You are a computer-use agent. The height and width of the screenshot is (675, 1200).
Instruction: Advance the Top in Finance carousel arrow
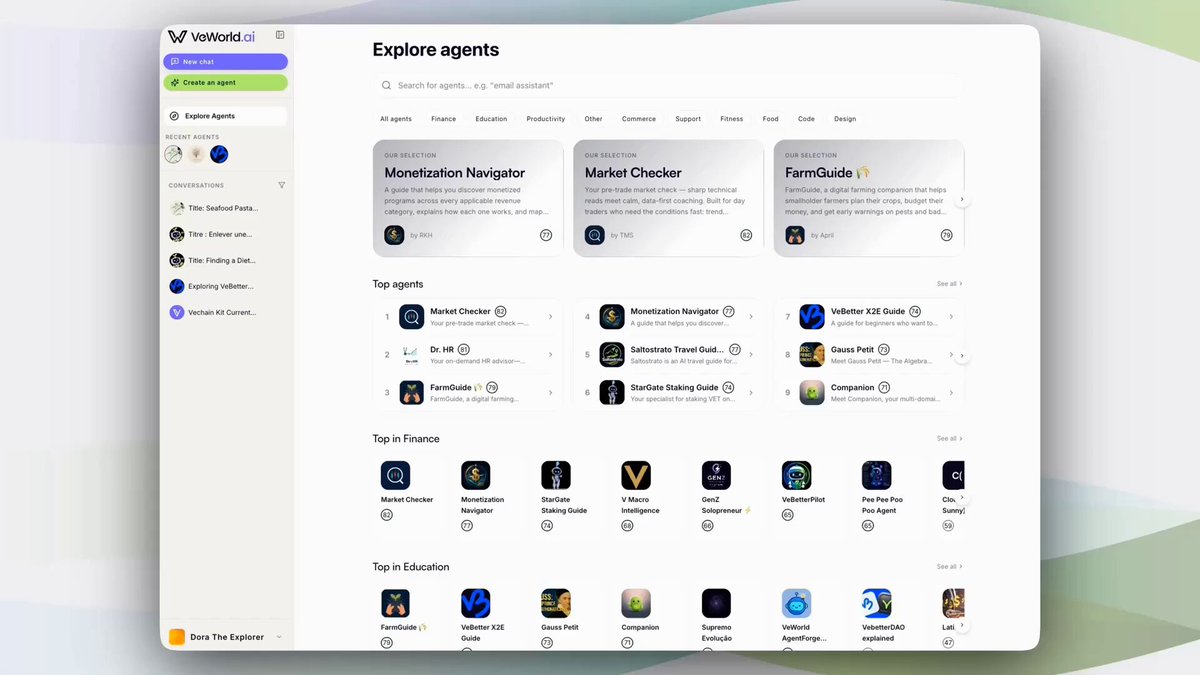point(962,497)
